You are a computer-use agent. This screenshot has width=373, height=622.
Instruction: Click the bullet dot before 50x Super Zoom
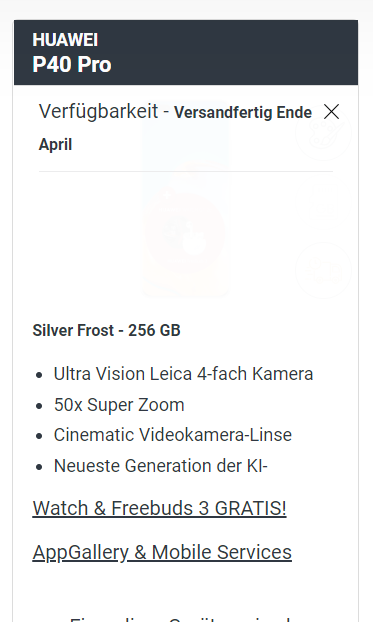[x=39, y=406]
